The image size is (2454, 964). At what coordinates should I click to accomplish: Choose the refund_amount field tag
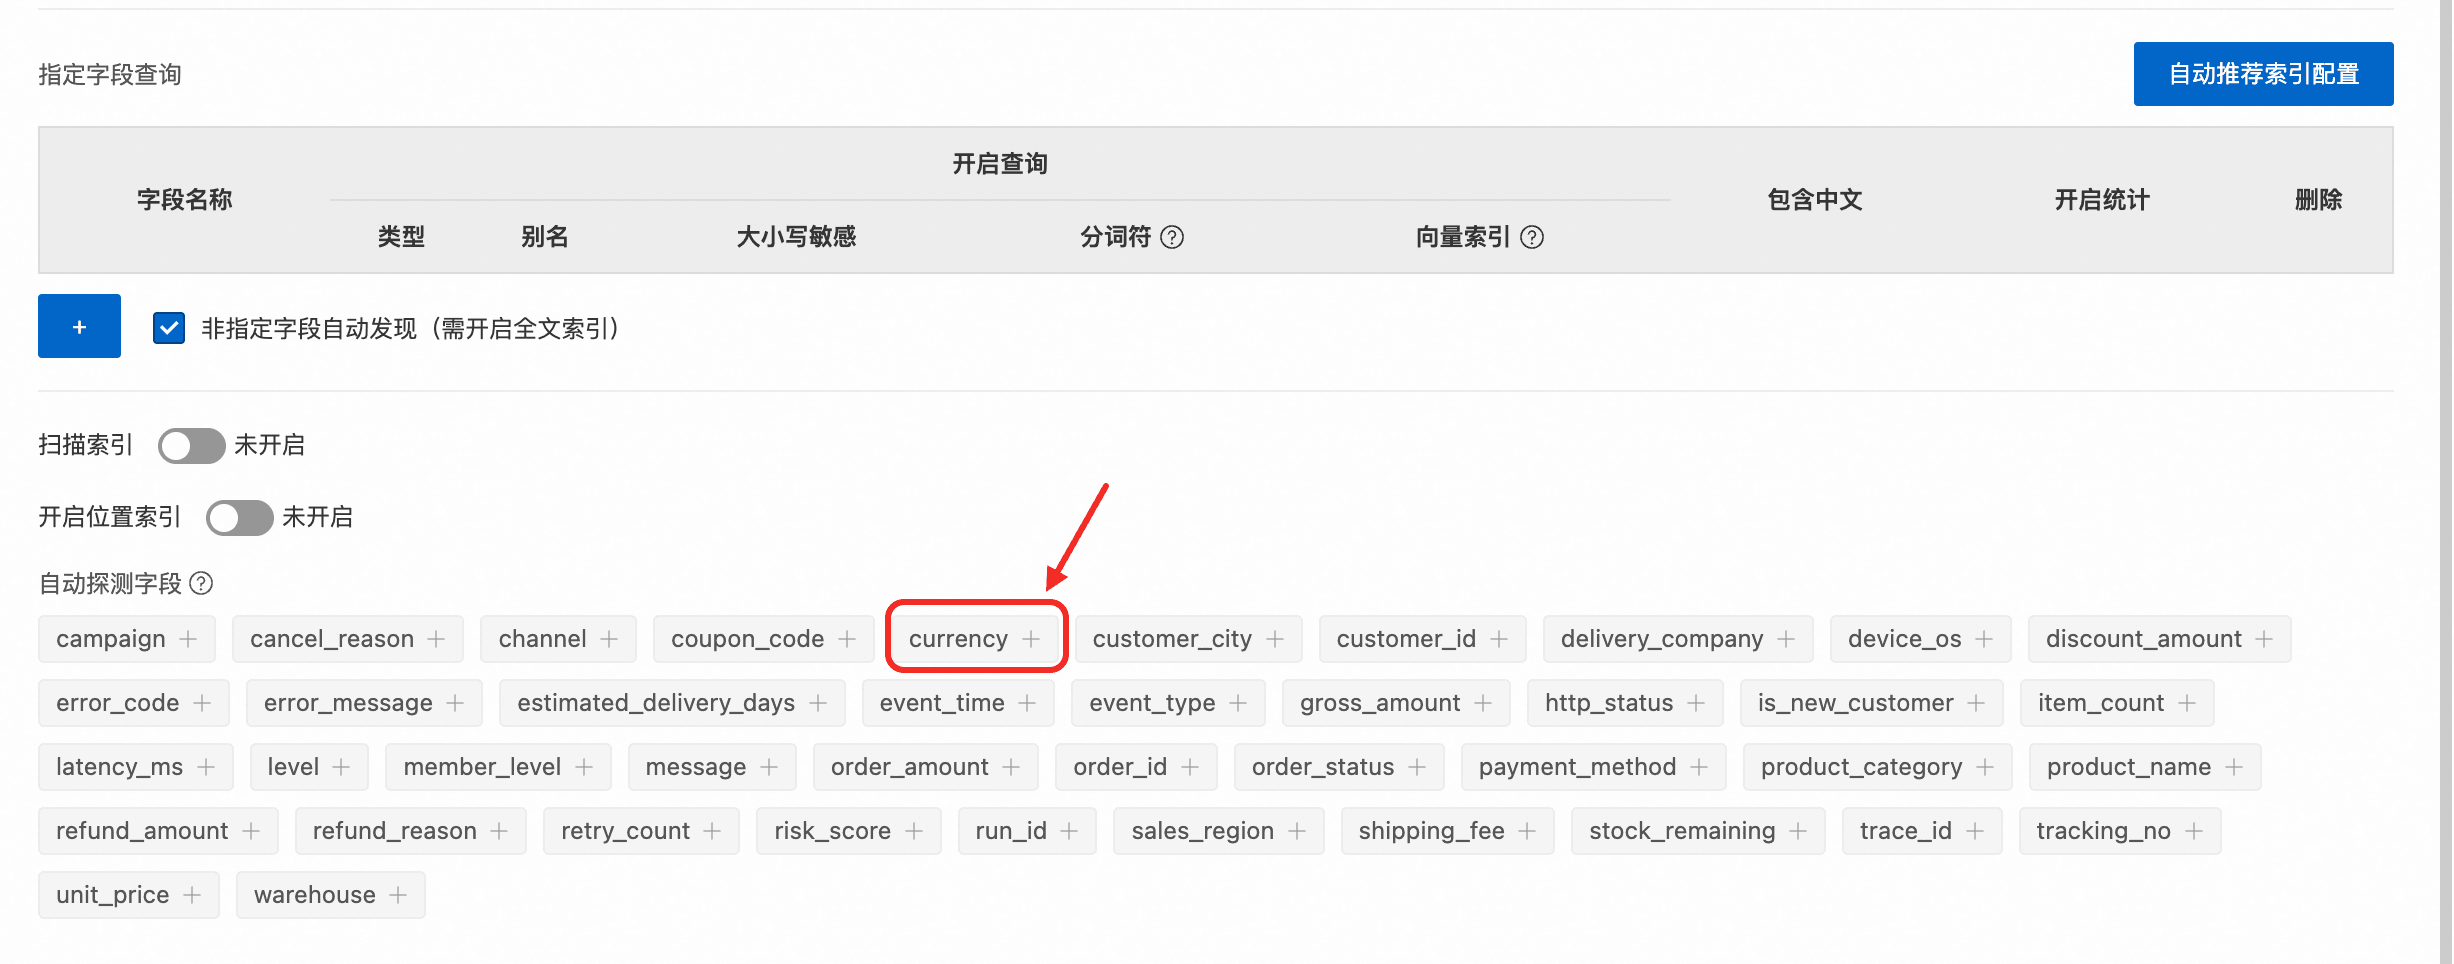pyautogui.click(x=158, y=831)
